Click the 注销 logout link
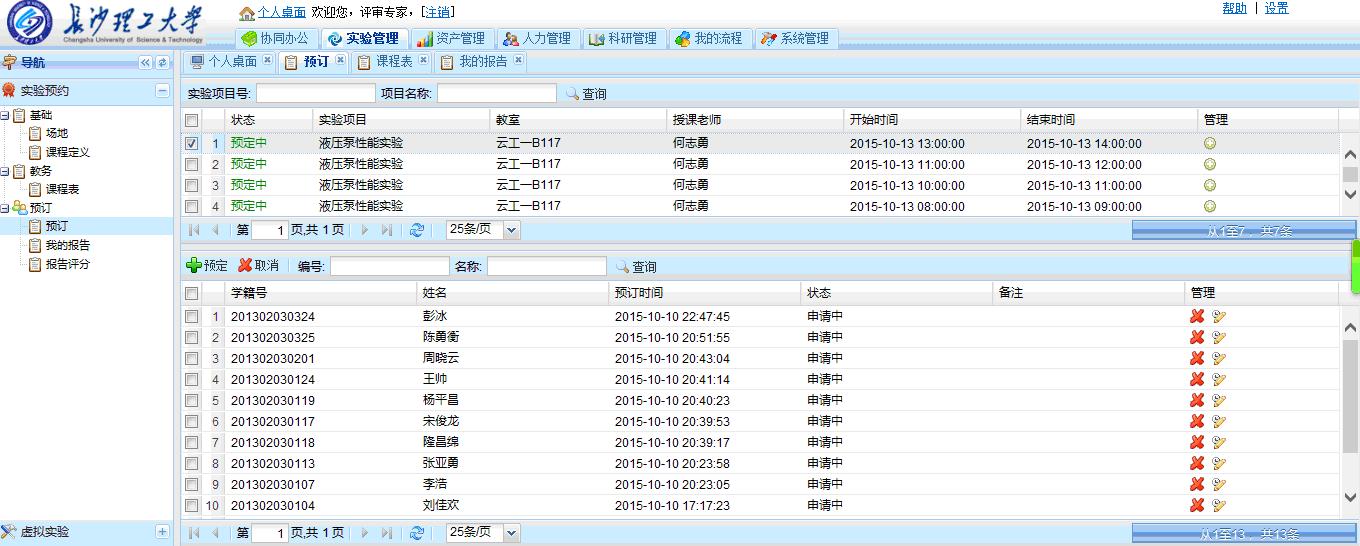1360x546 pixels. pos(437,12)
